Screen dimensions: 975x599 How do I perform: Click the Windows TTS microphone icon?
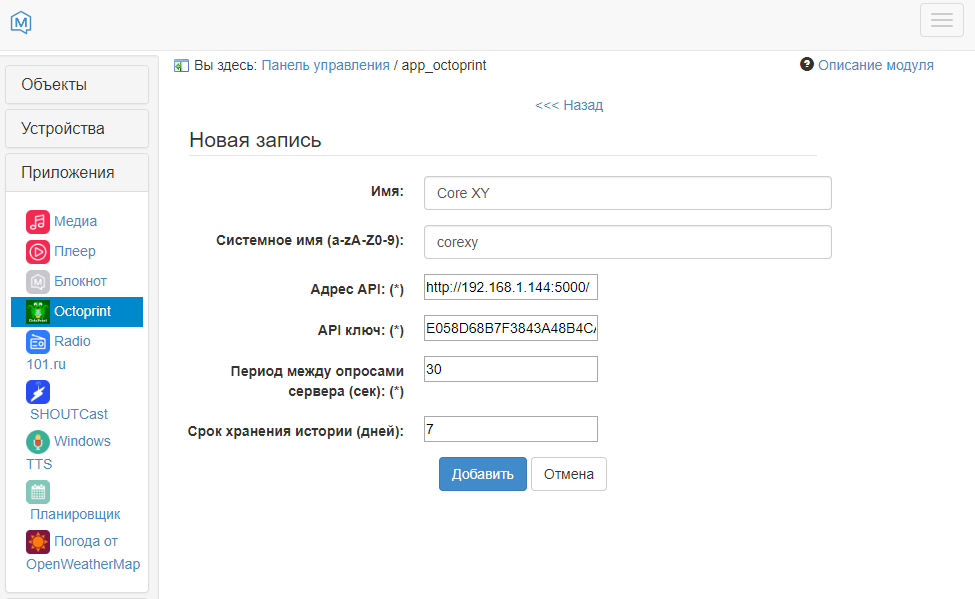(x=38, y=441)
